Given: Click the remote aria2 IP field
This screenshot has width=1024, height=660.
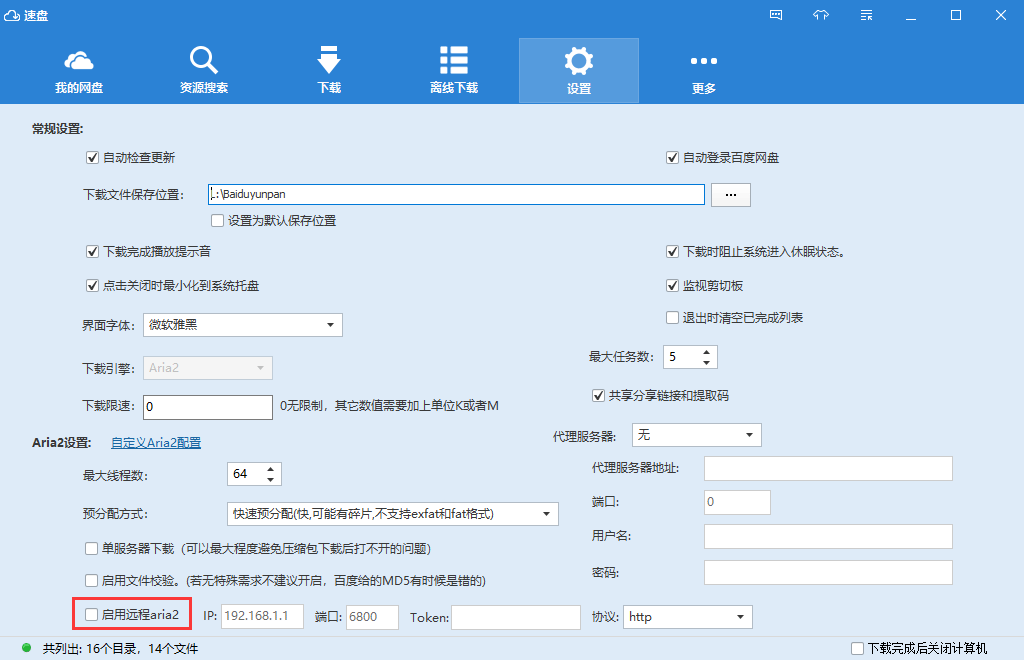Looking at the screenshot, I should pos(263,617).
